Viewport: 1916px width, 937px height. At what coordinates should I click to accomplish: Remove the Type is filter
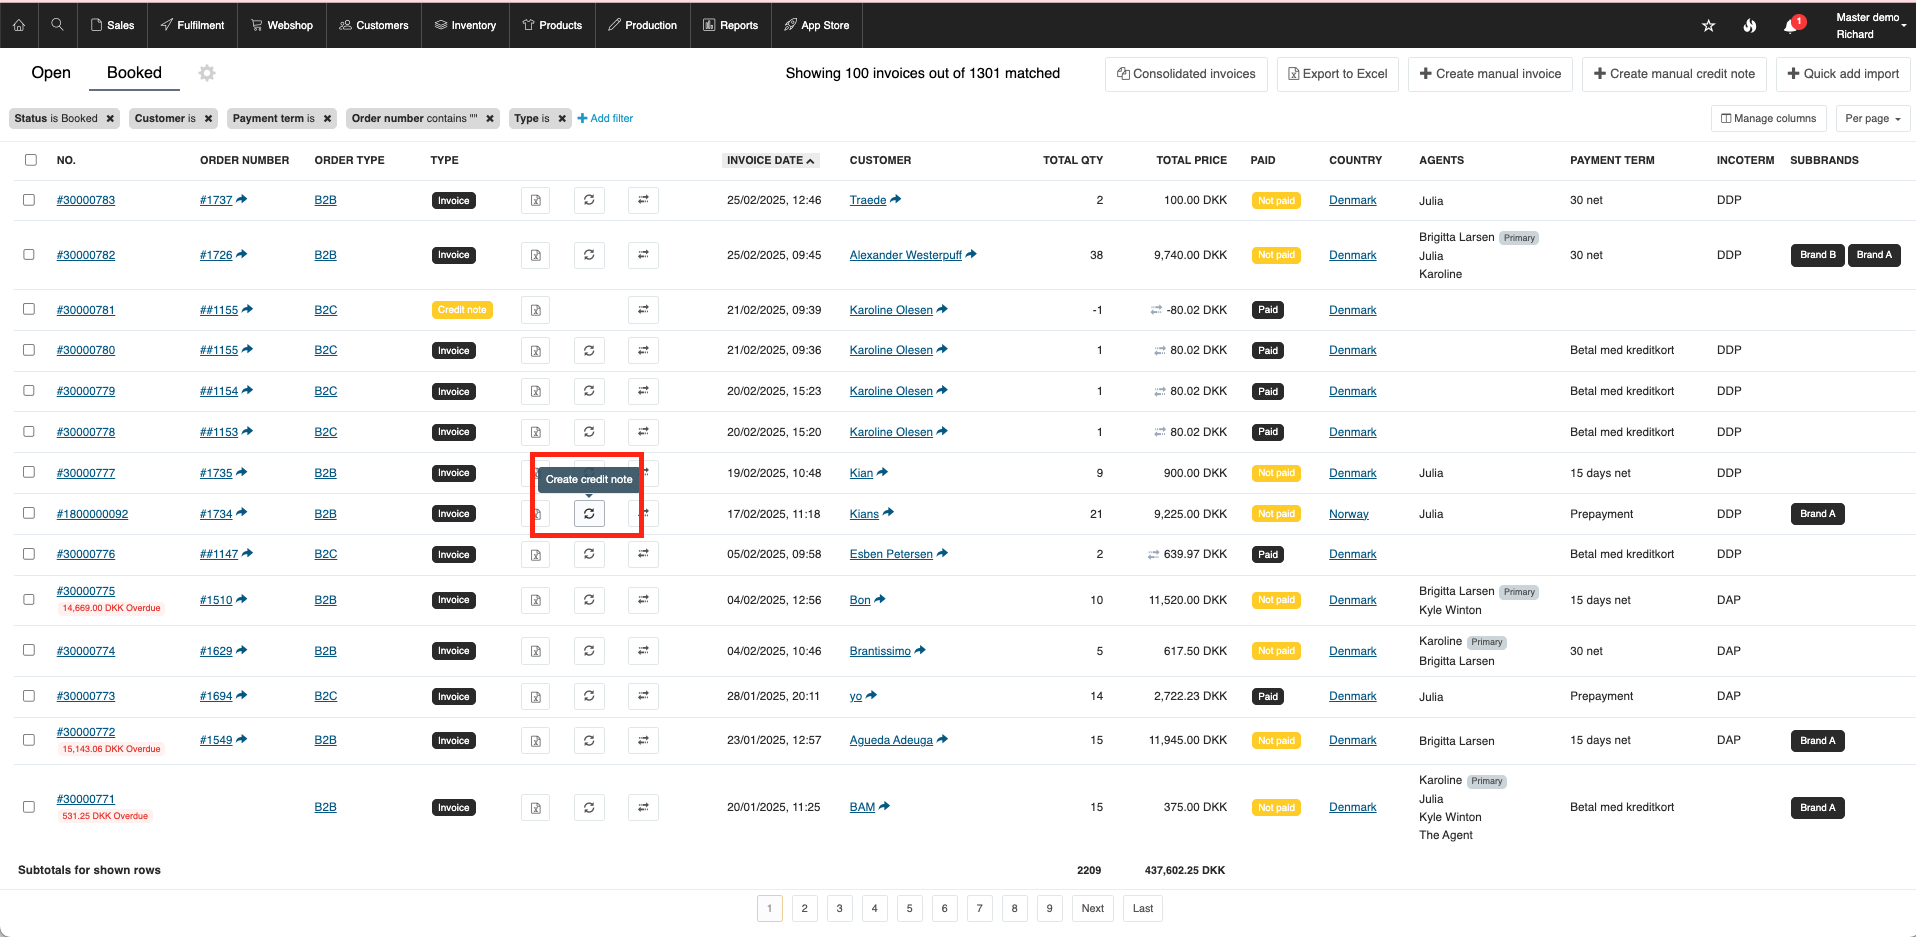(562, 118)
